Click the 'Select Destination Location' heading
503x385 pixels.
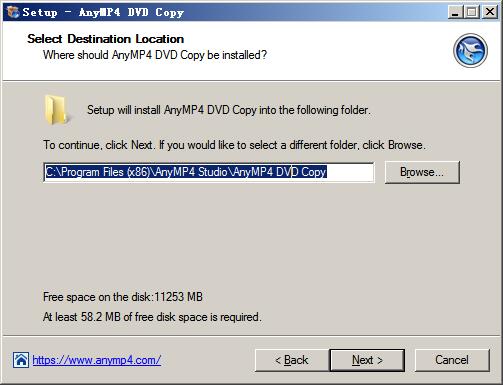click(106, 39)
